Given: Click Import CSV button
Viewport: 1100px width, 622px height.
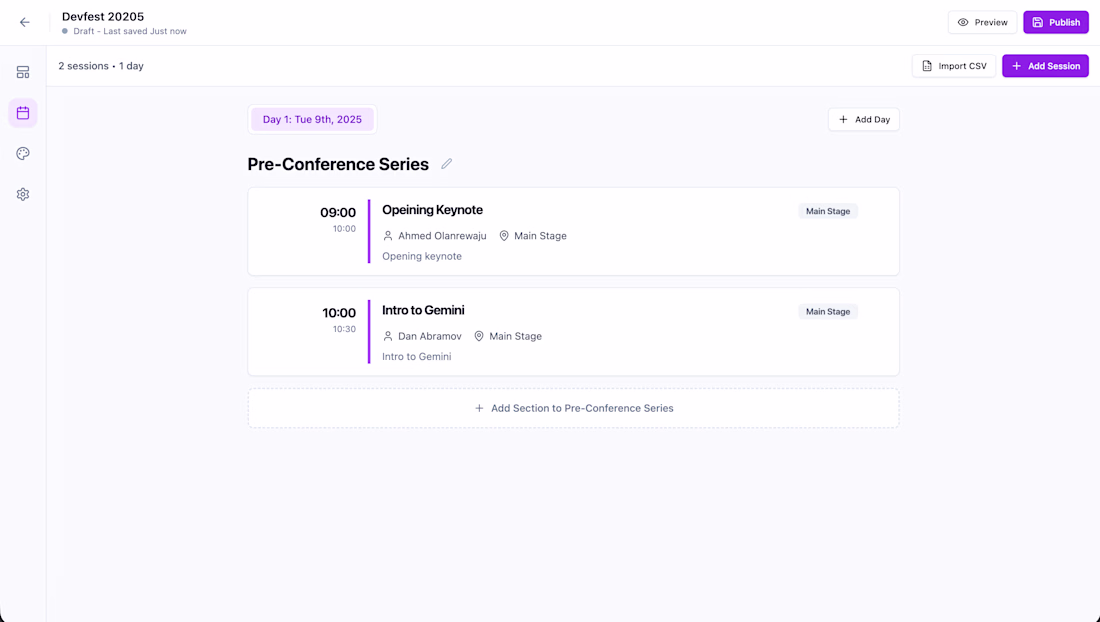Looking at the screenshot, I should coord(954,66).
